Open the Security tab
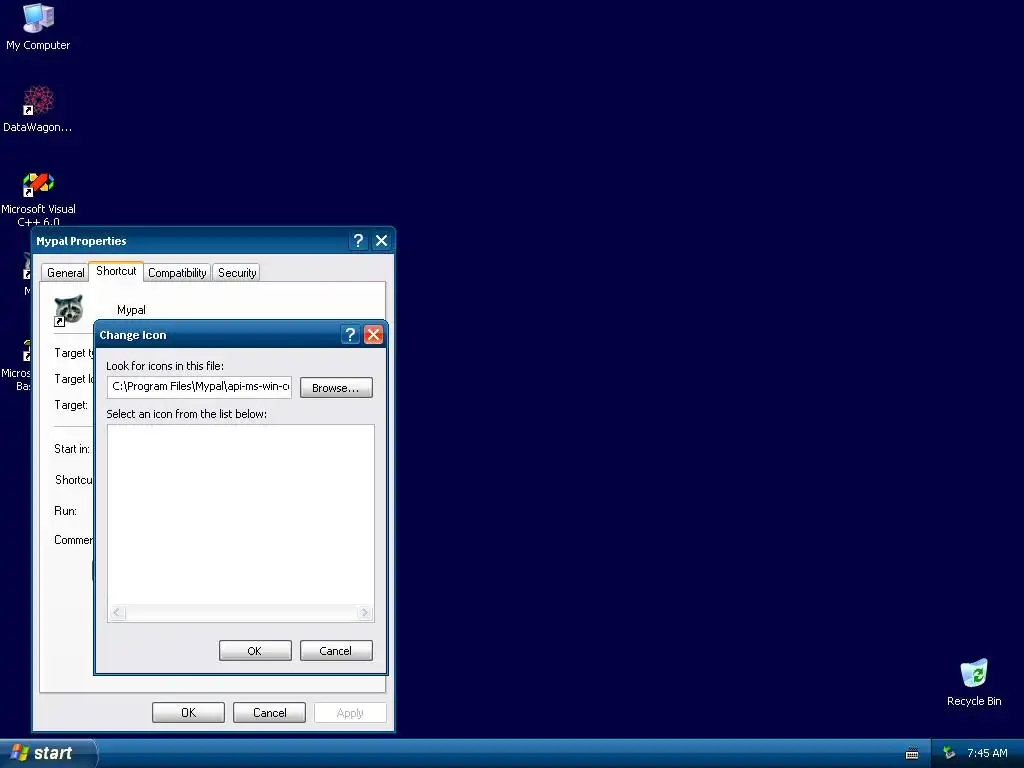Screen dimensions: 1024x768 click(x=236, y=273)
